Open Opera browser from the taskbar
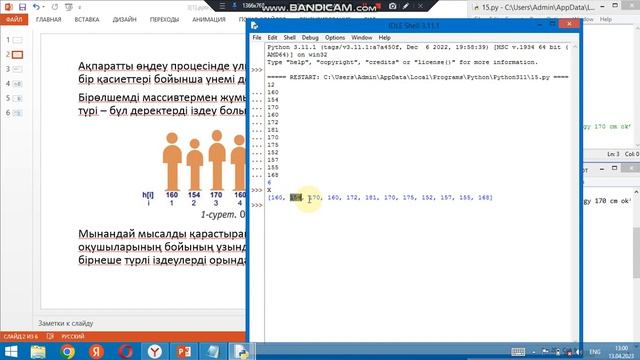640x360 pixels. 126,351
